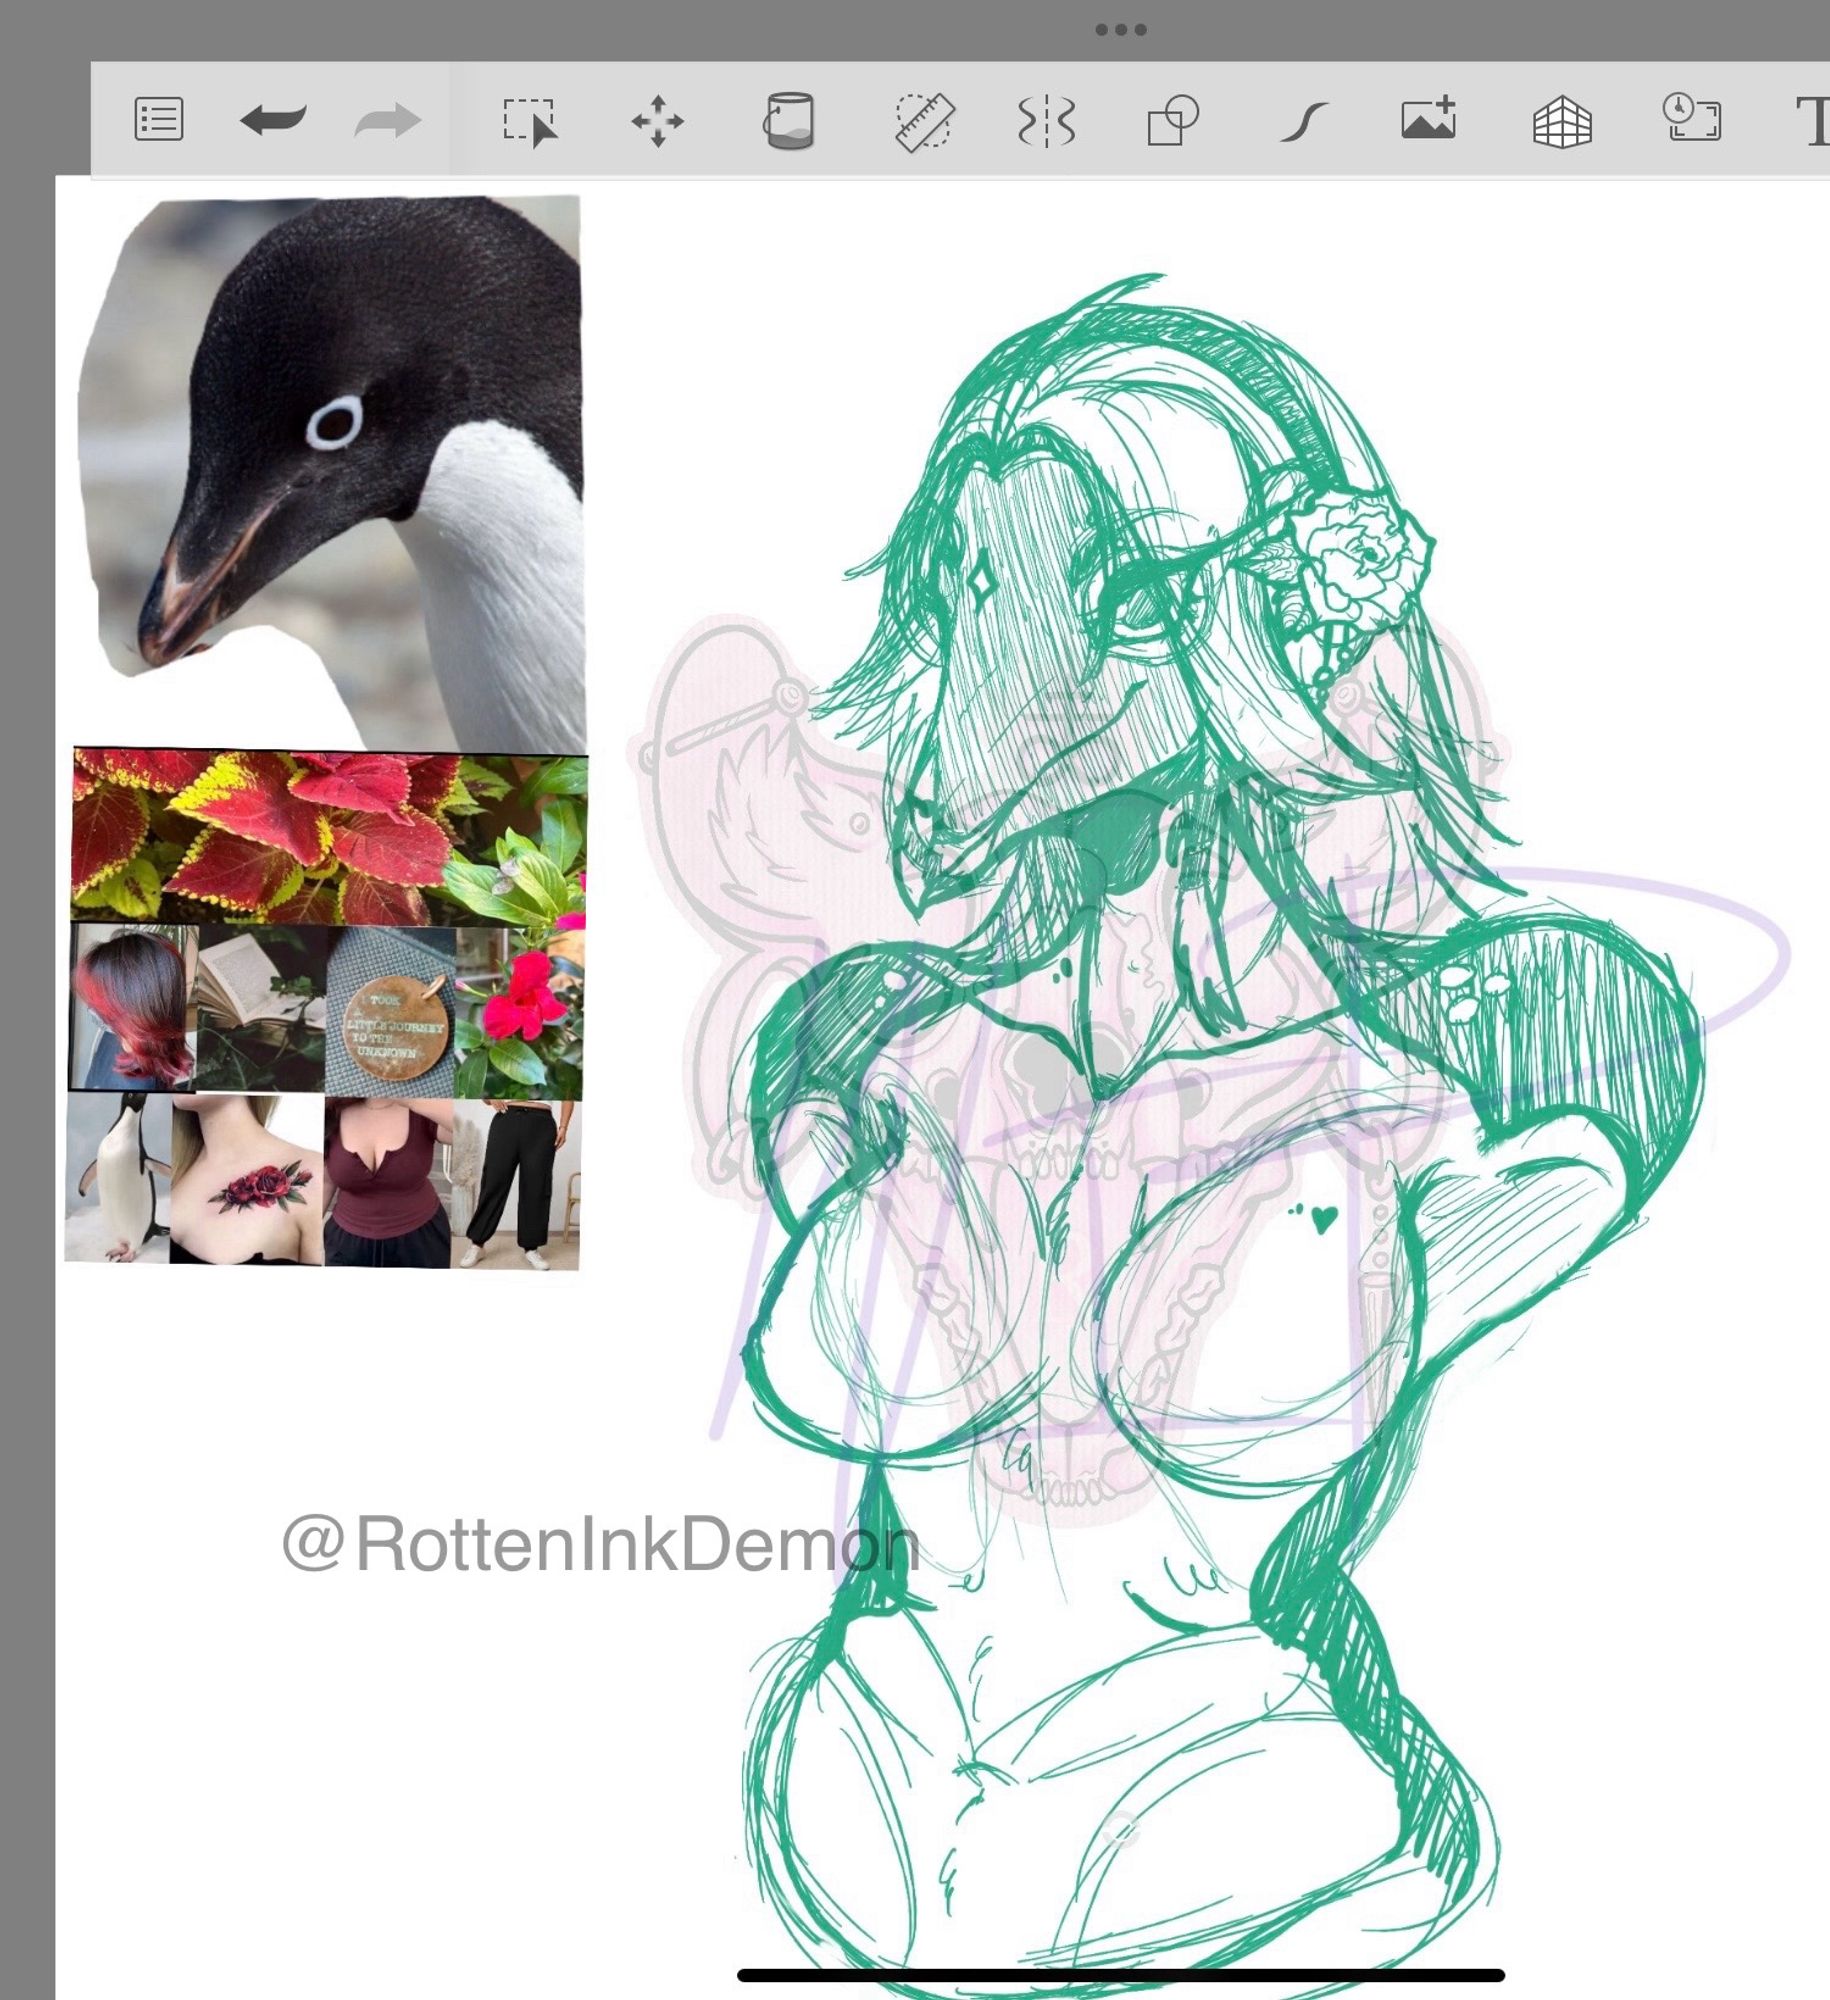Tap the three-dot multitasking menu
Screen dimensions: 1830x2000
(1121, 30)
